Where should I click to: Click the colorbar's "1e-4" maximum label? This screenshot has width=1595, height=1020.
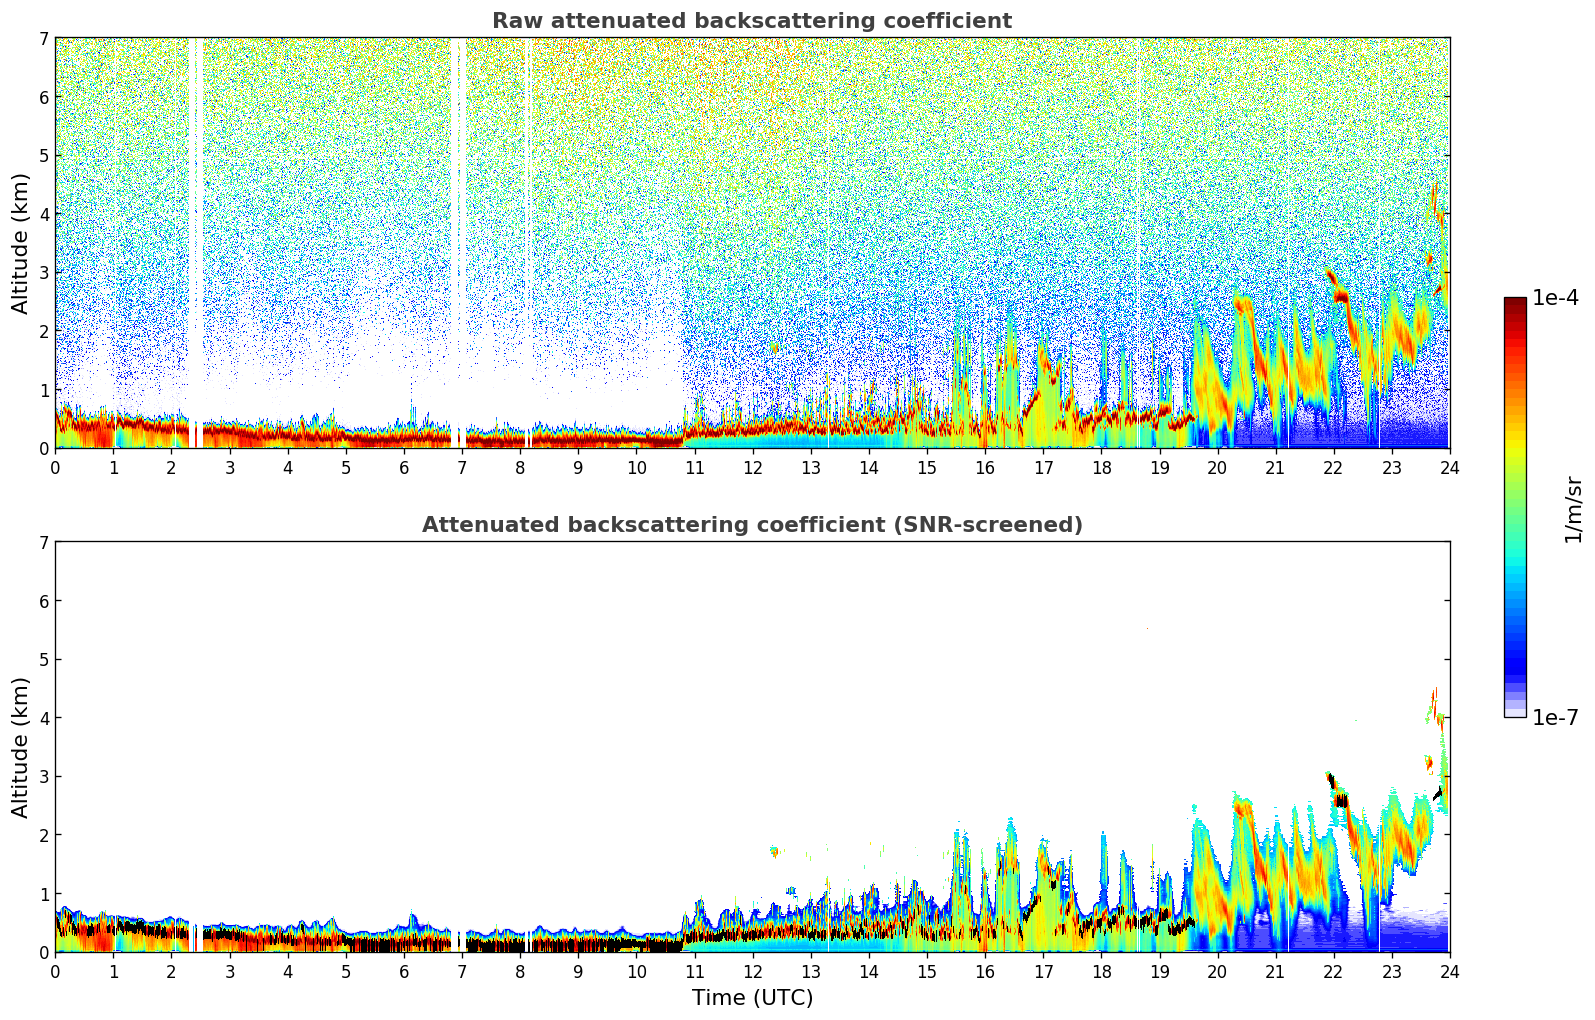coord(1555,298)
